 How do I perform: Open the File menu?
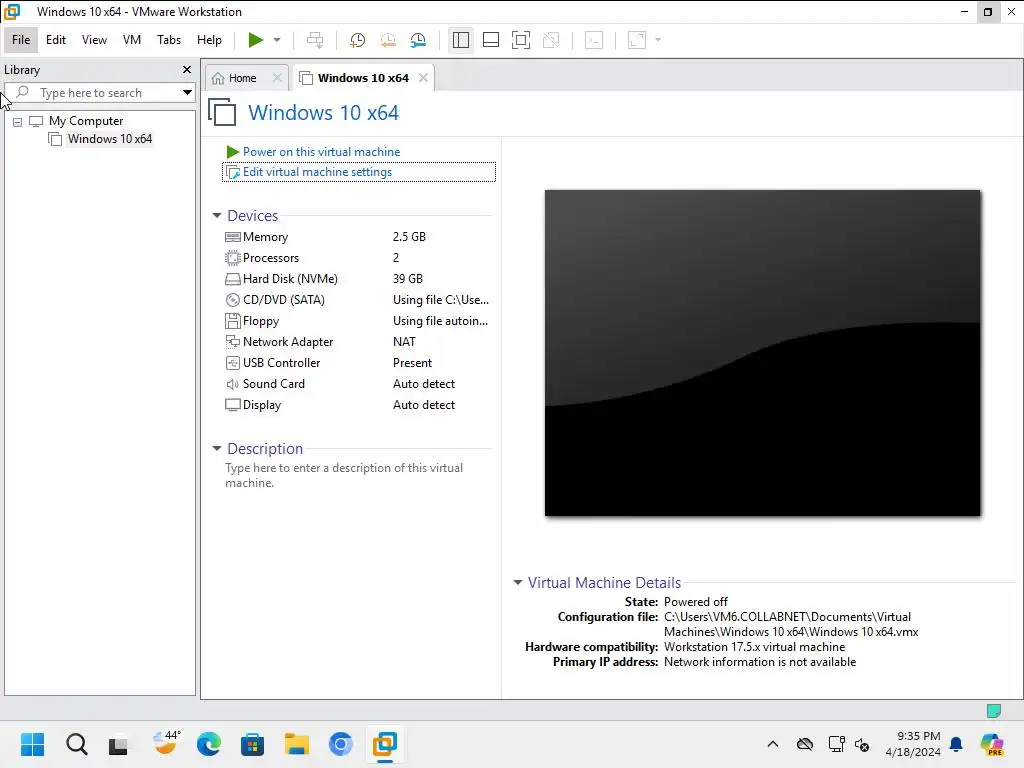coord(21,40)
